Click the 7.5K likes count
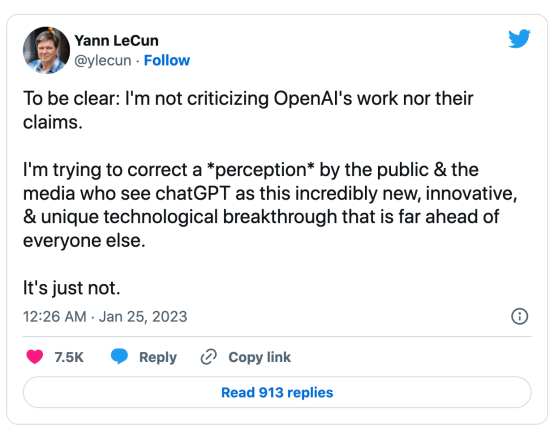The height and width of the screenshot is (435, 554). pyautogui.click(x=69, y=357)
